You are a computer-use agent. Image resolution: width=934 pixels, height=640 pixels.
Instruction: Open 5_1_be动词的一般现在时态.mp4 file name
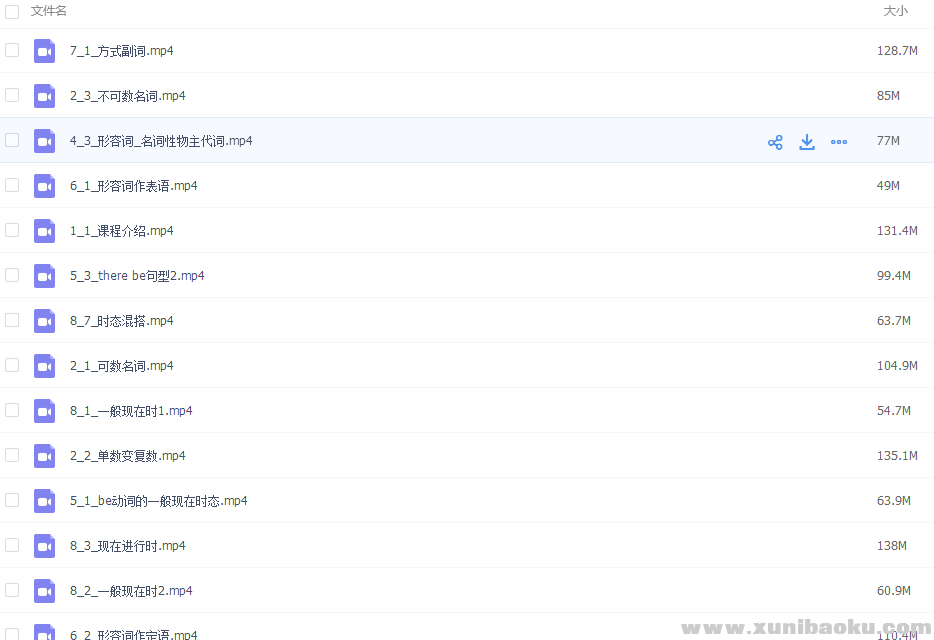pos(158,501)
